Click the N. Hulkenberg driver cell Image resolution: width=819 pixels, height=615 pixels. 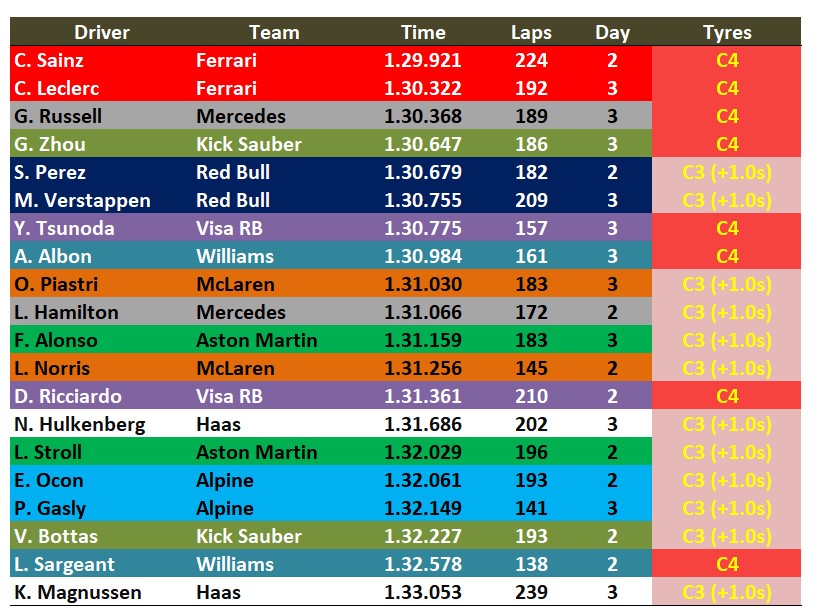[79, 424]
